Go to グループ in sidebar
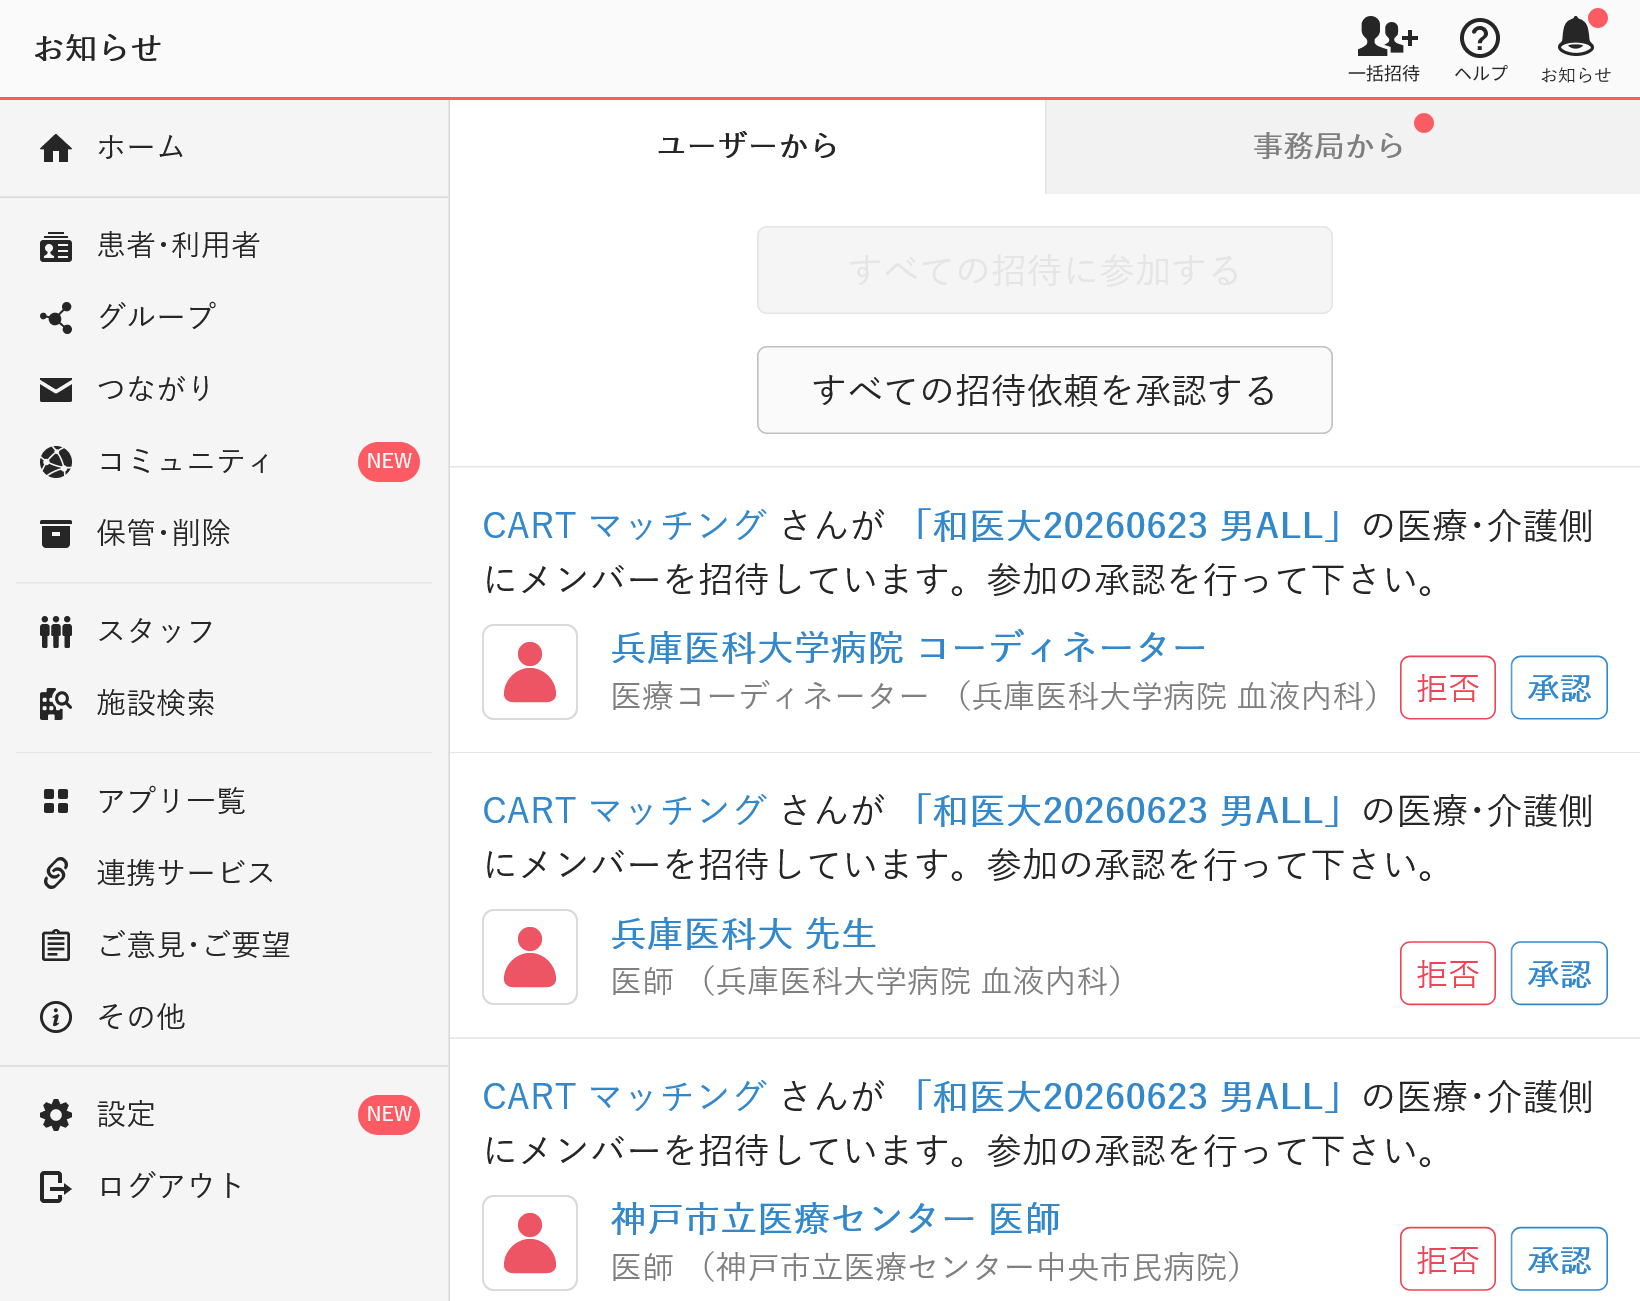1640x1301 pixels. coord(224,318)
